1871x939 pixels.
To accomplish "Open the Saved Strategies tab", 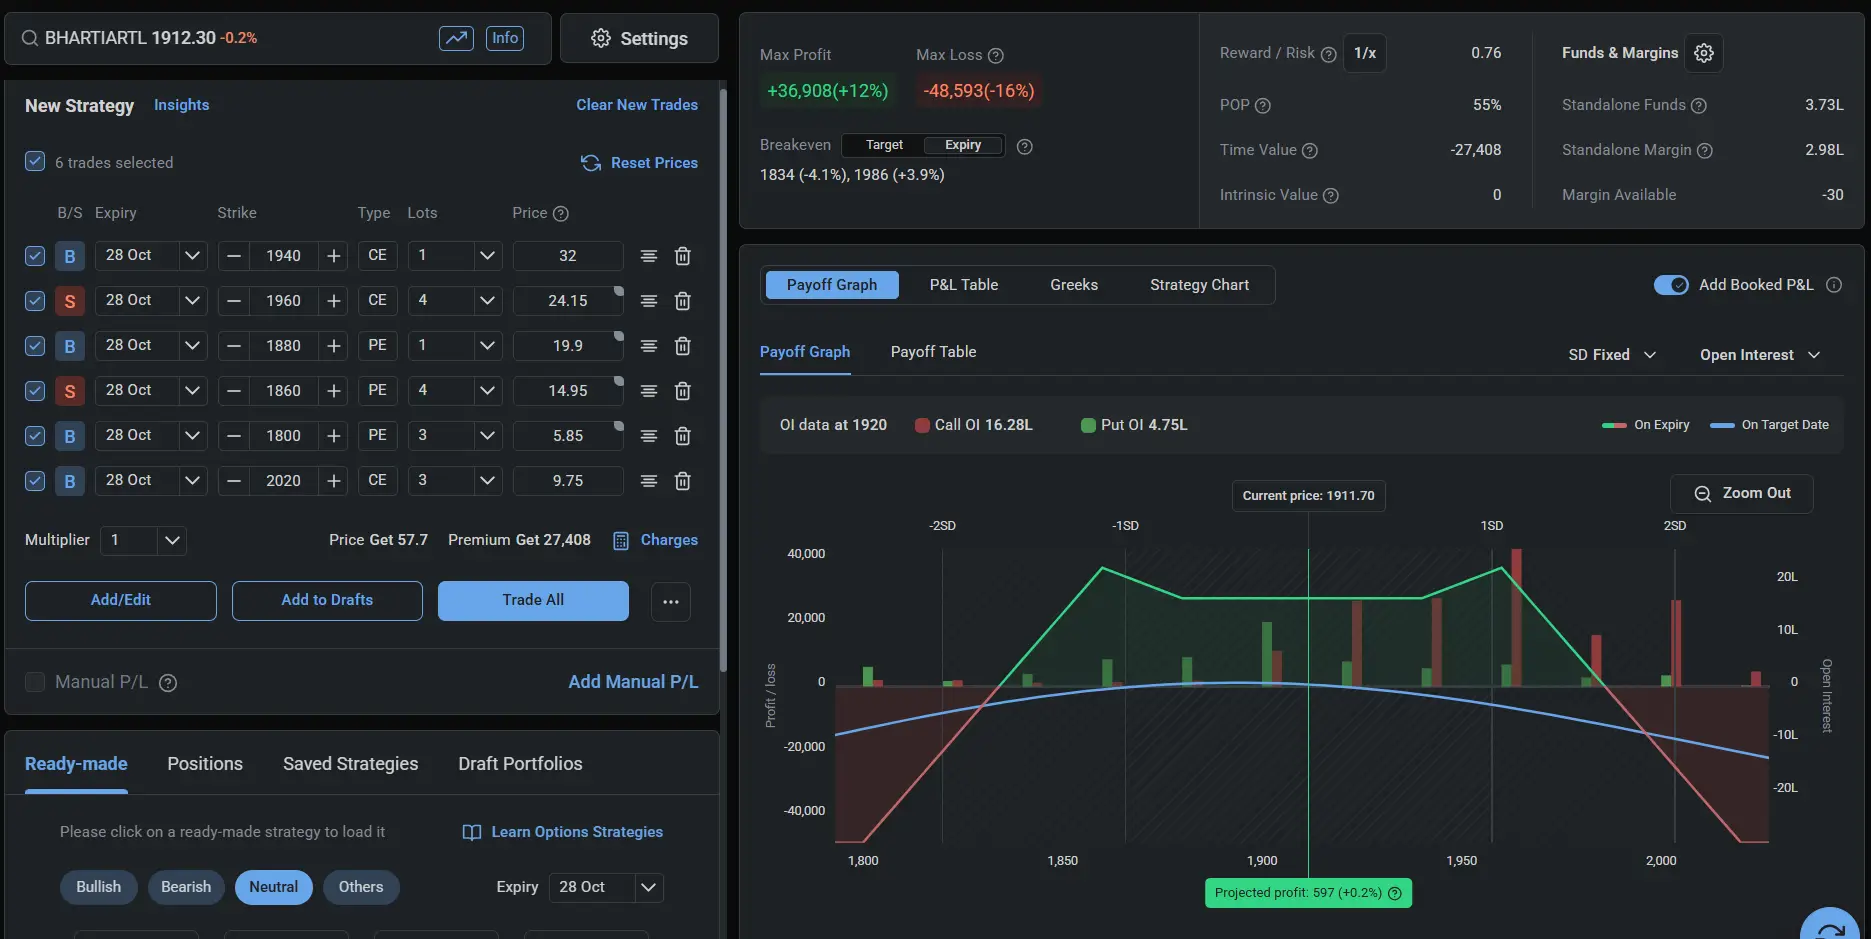I will click(350, 764).
